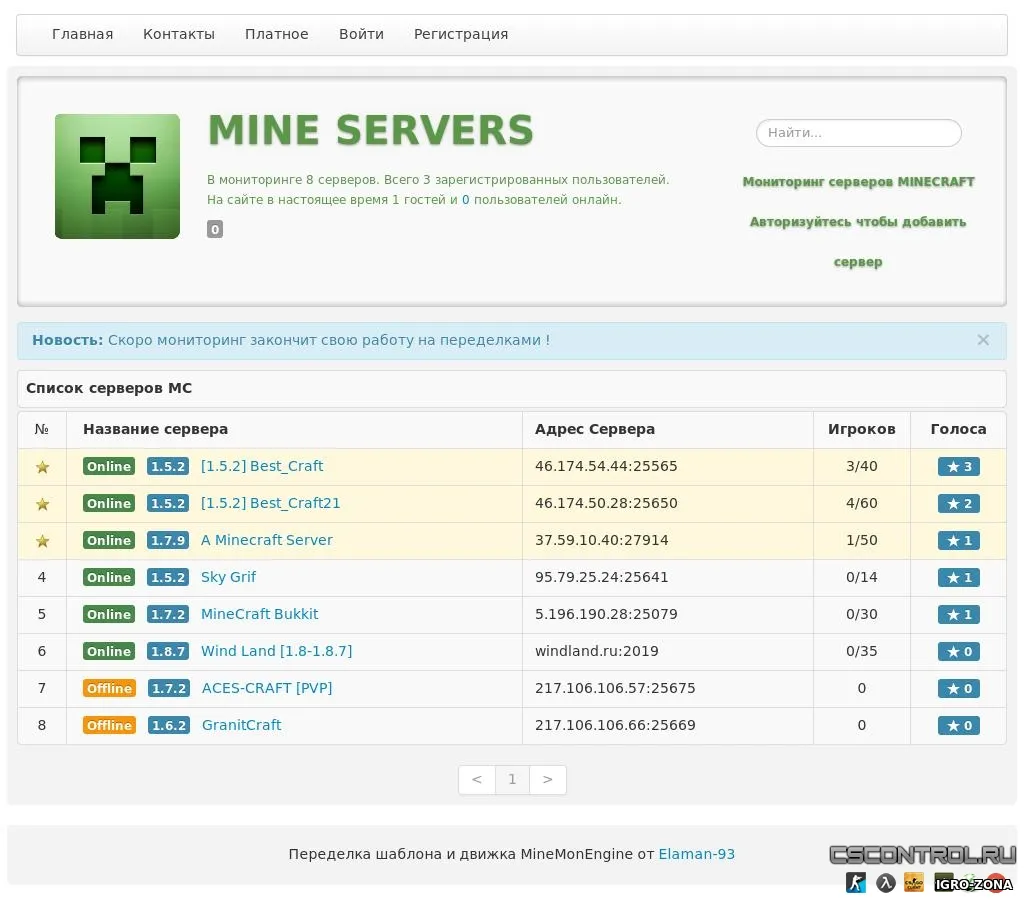Focus the Найти search field
The image size is (1024, 900).
click(x=858, y=133)
